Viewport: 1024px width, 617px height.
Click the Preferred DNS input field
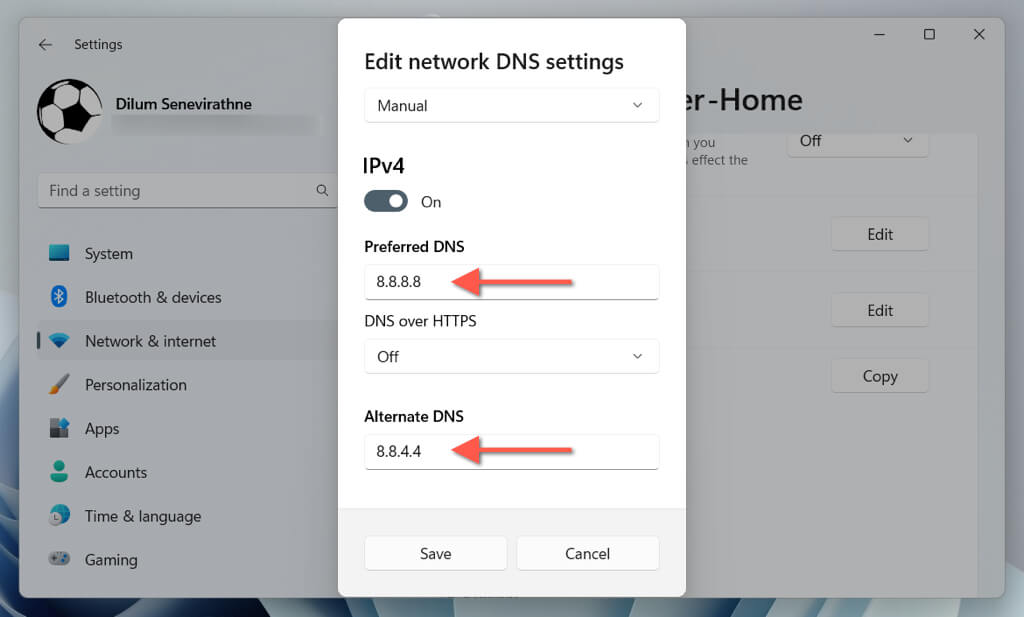coord(511,282)
